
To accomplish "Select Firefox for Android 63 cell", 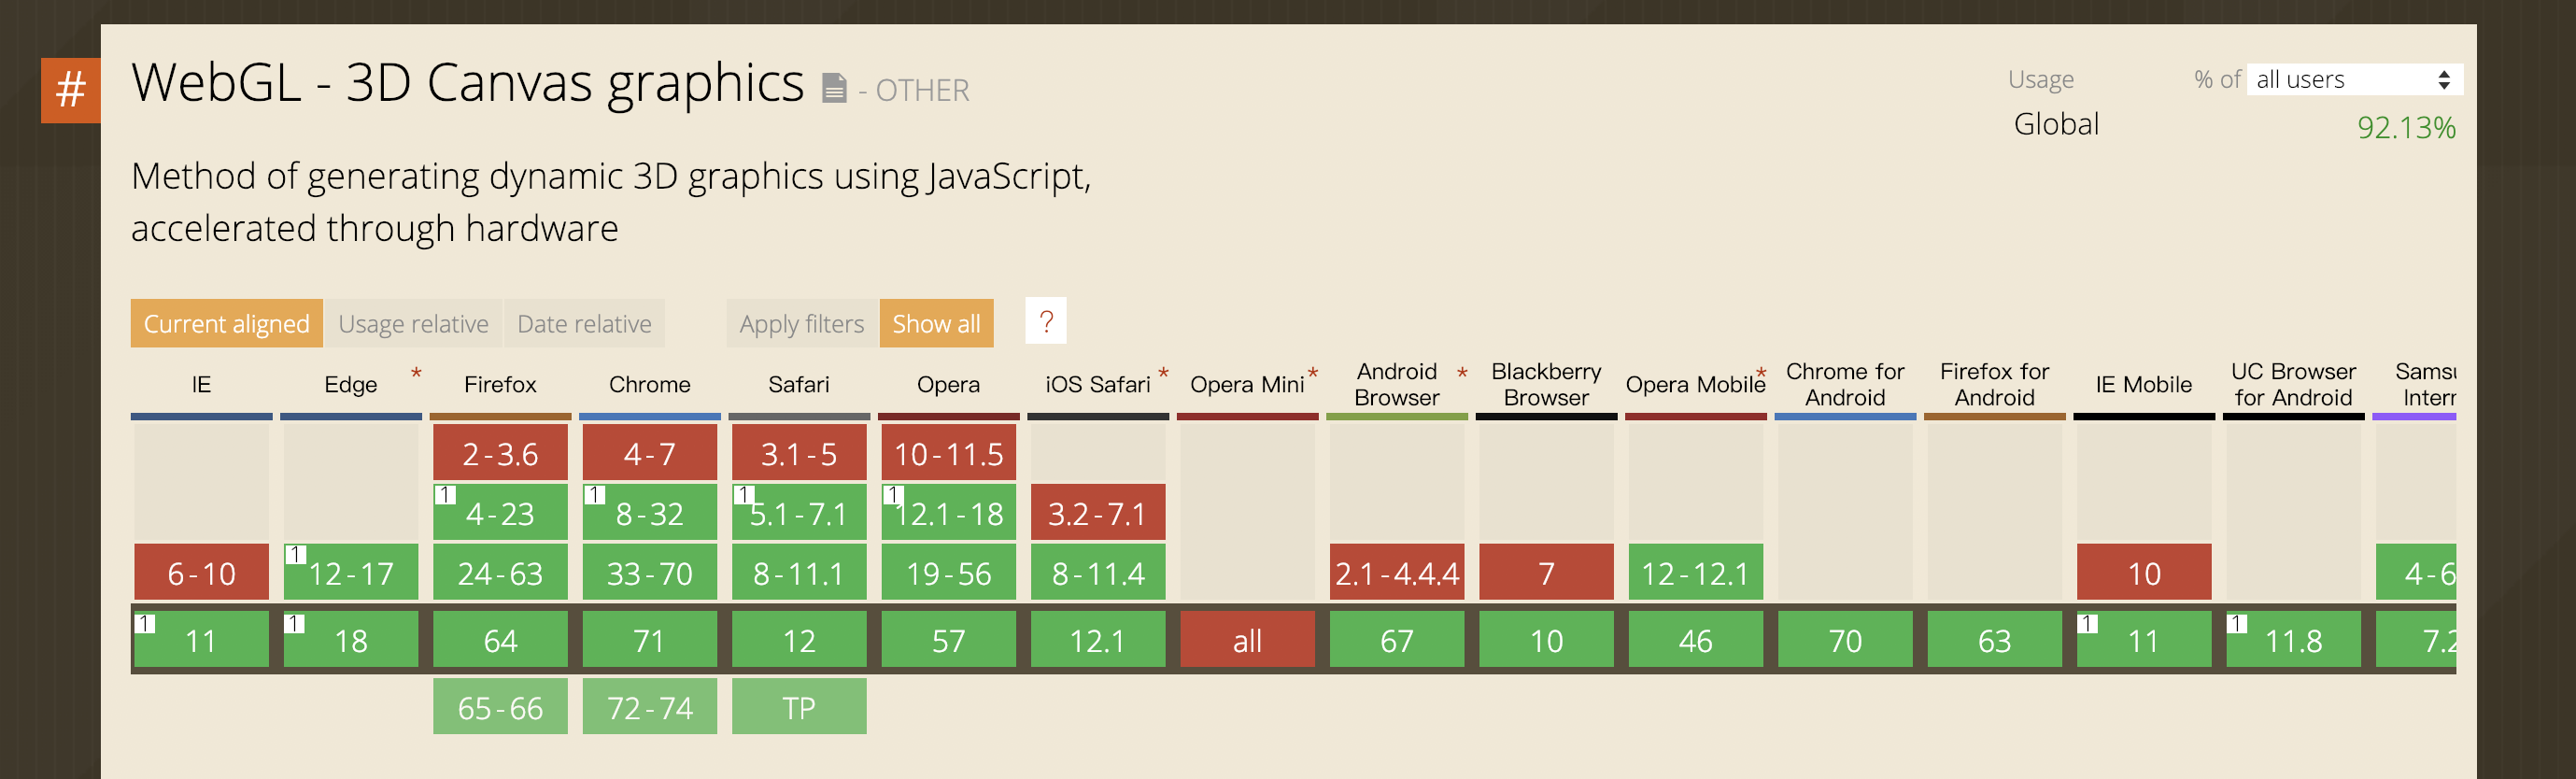I will click(1994, 639).
